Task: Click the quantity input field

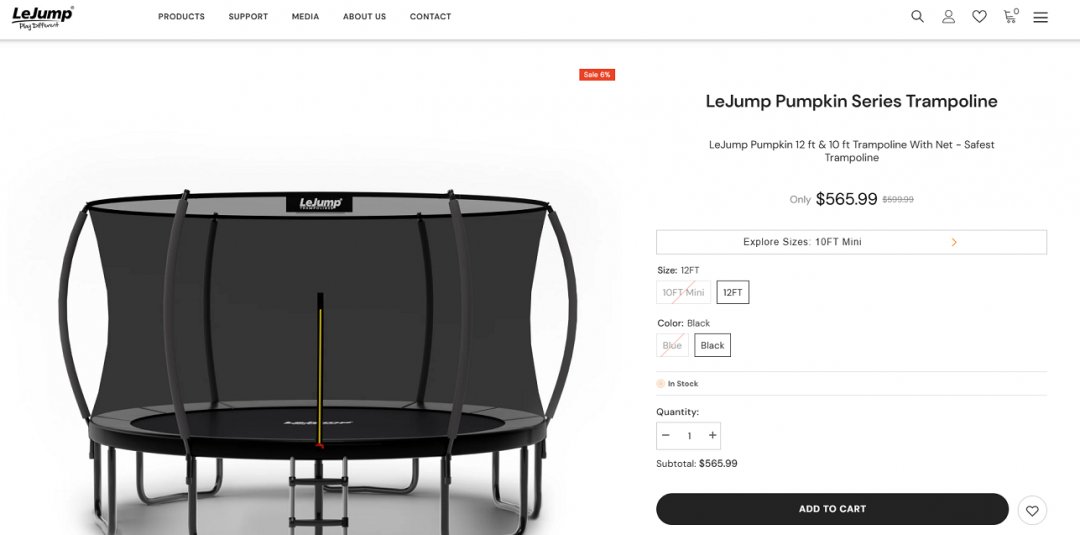Action: coord(689,436)
